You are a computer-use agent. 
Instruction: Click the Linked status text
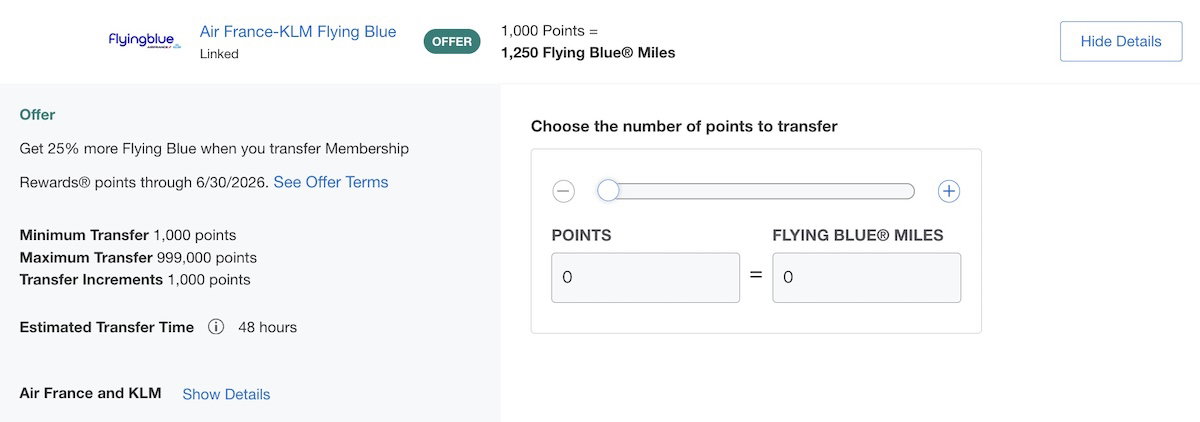[219, 54]
